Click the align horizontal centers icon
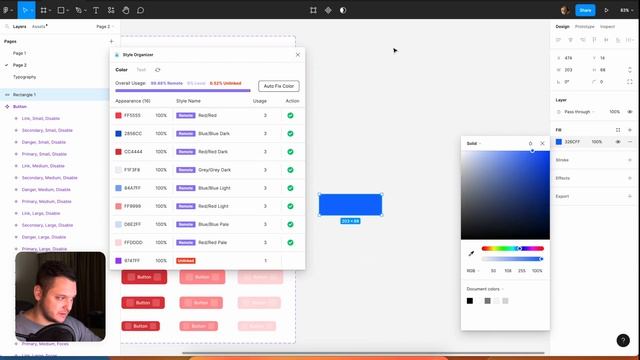The image size is (640, 360). [x=570, y=40]
